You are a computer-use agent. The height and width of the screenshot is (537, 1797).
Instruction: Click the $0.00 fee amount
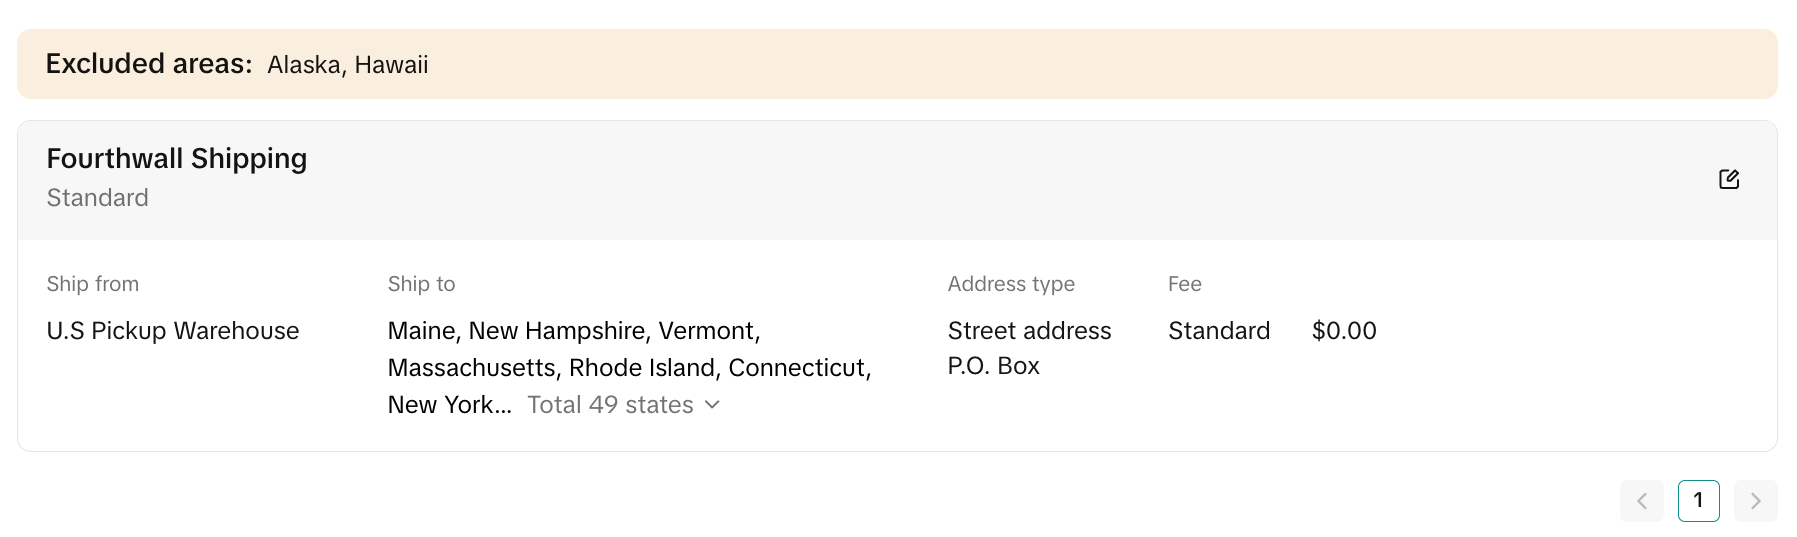click(x=1344, y=331)
